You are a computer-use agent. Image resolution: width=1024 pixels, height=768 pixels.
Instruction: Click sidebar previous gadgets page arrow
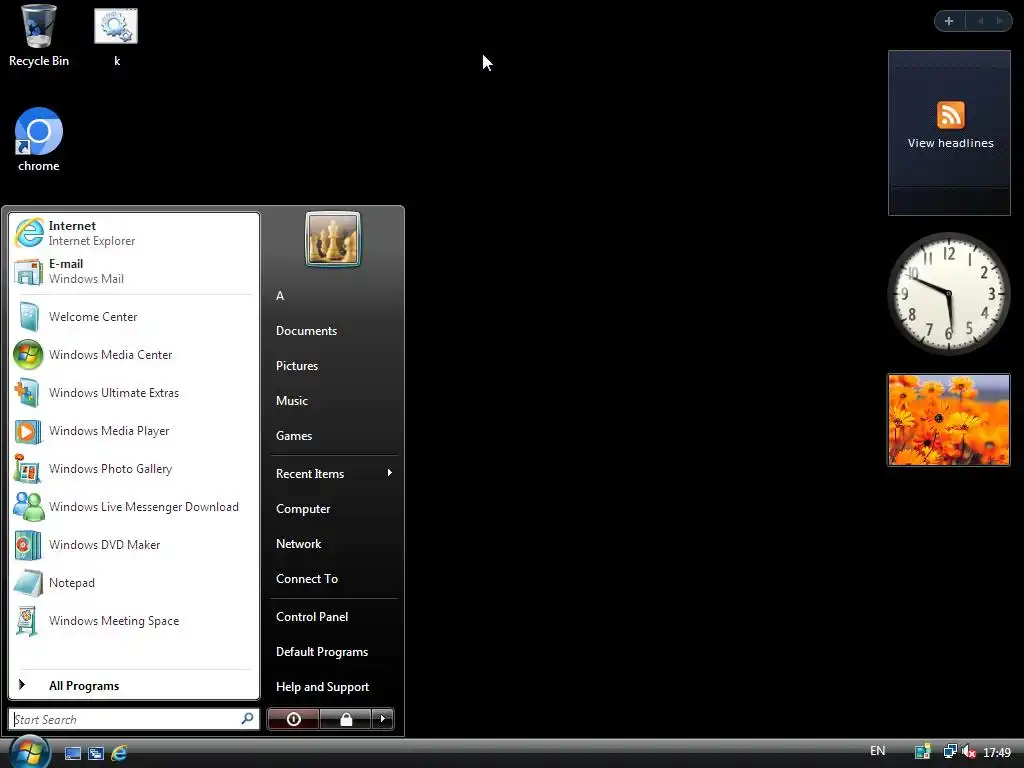point(980,21)
